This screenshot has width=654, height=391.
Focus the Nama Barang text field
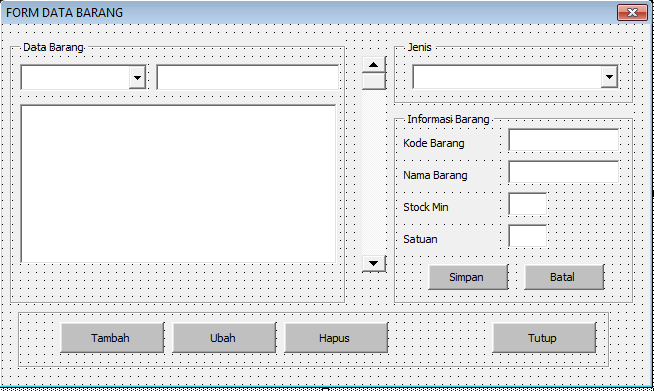tap(563, 172)
